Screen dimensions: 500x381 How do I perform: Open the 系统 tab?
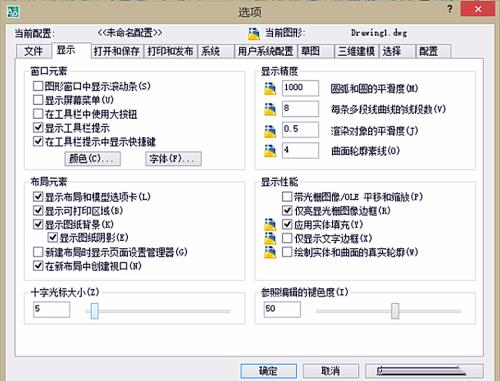pos(216,51)
